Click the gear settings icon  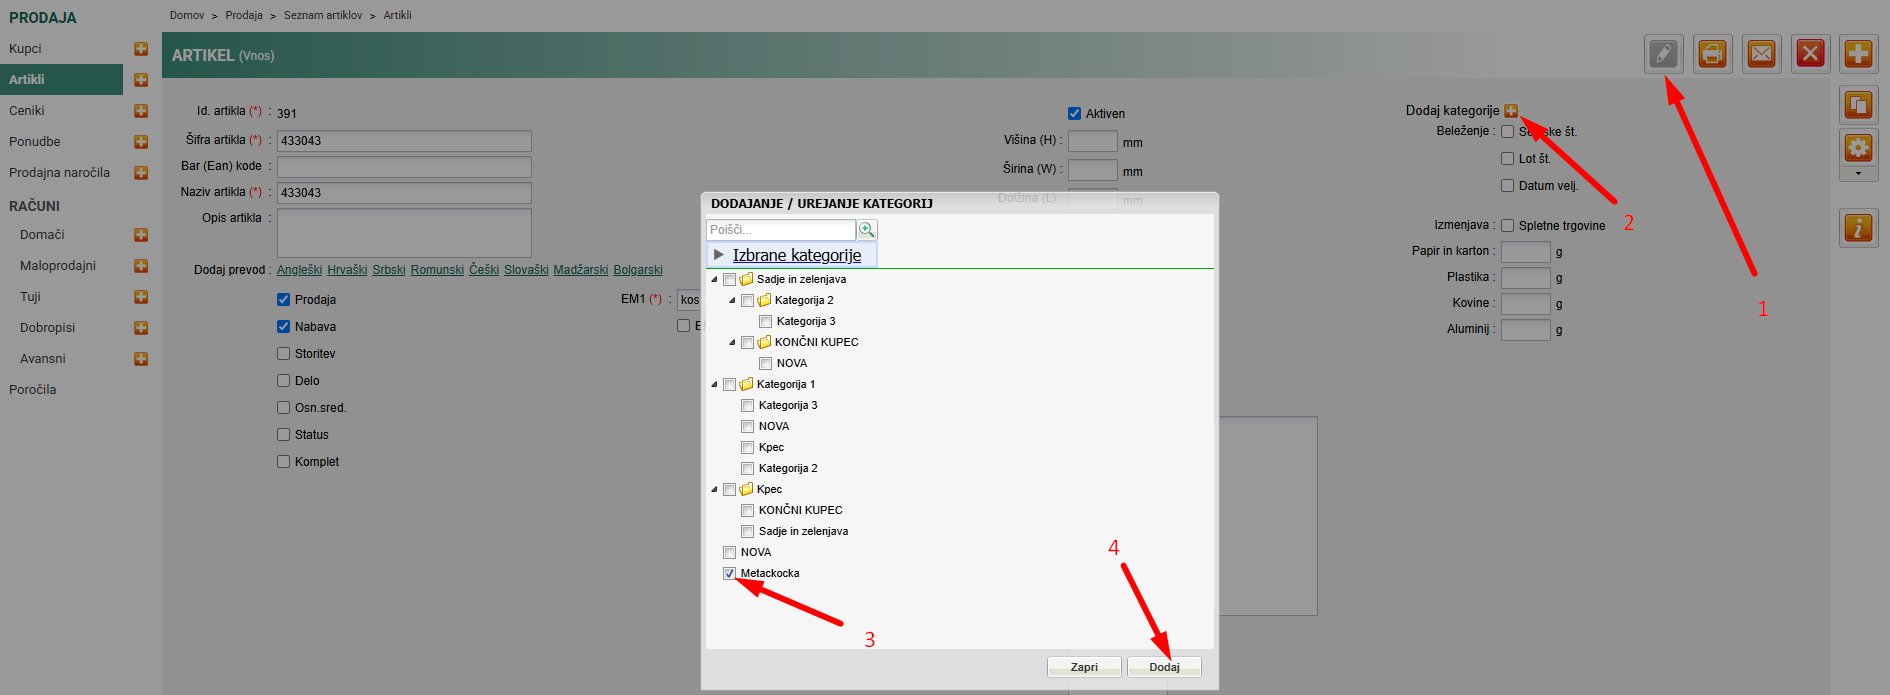(1858, 148)
